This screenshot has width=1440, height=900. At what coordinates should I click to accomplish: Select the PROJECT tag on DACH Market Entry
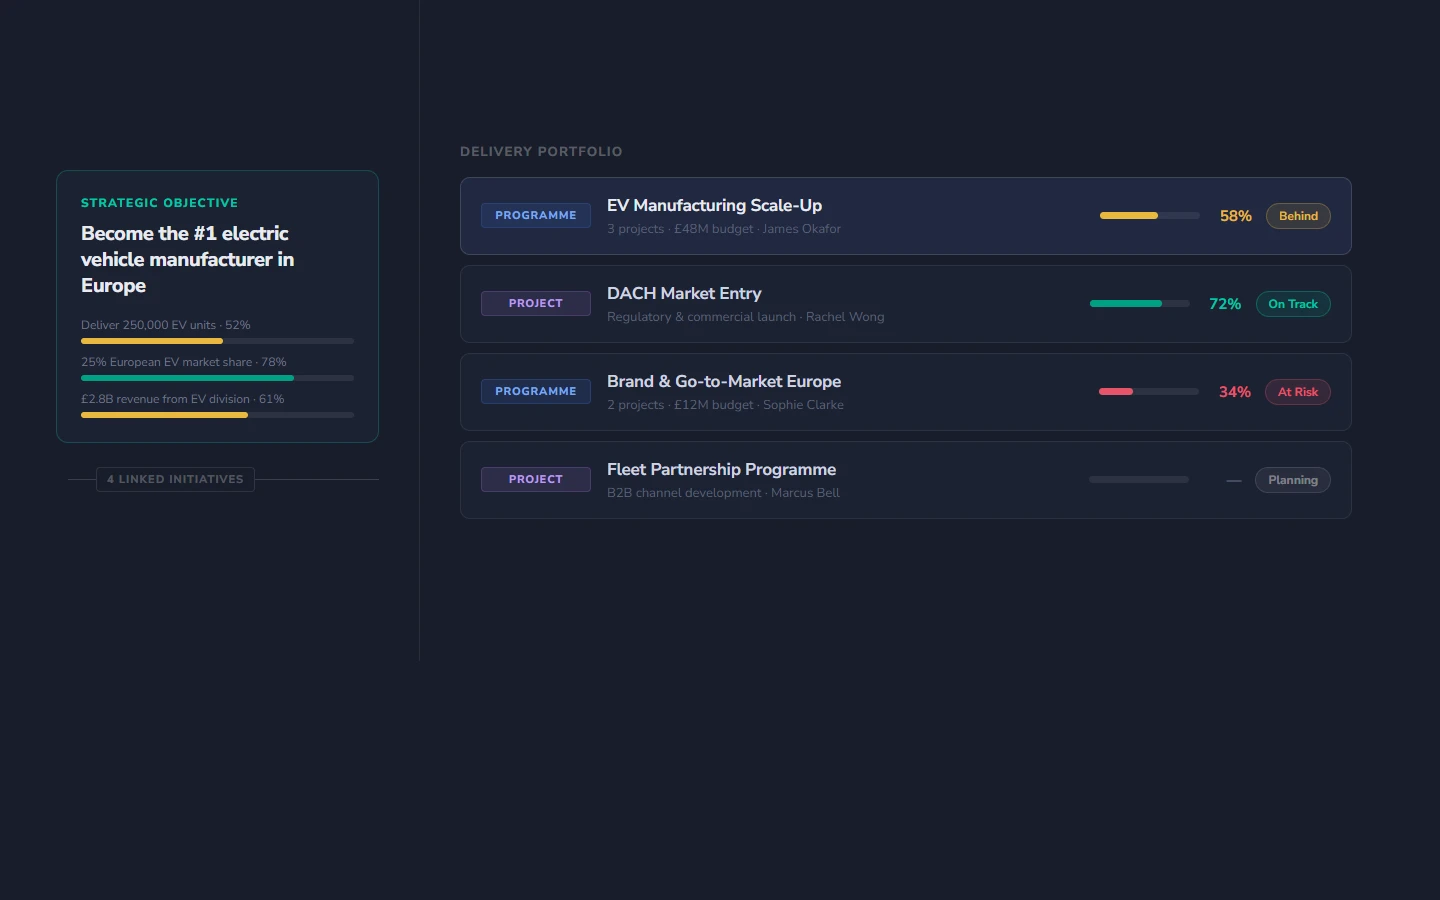pyautogui.click(x=536, y=303)
